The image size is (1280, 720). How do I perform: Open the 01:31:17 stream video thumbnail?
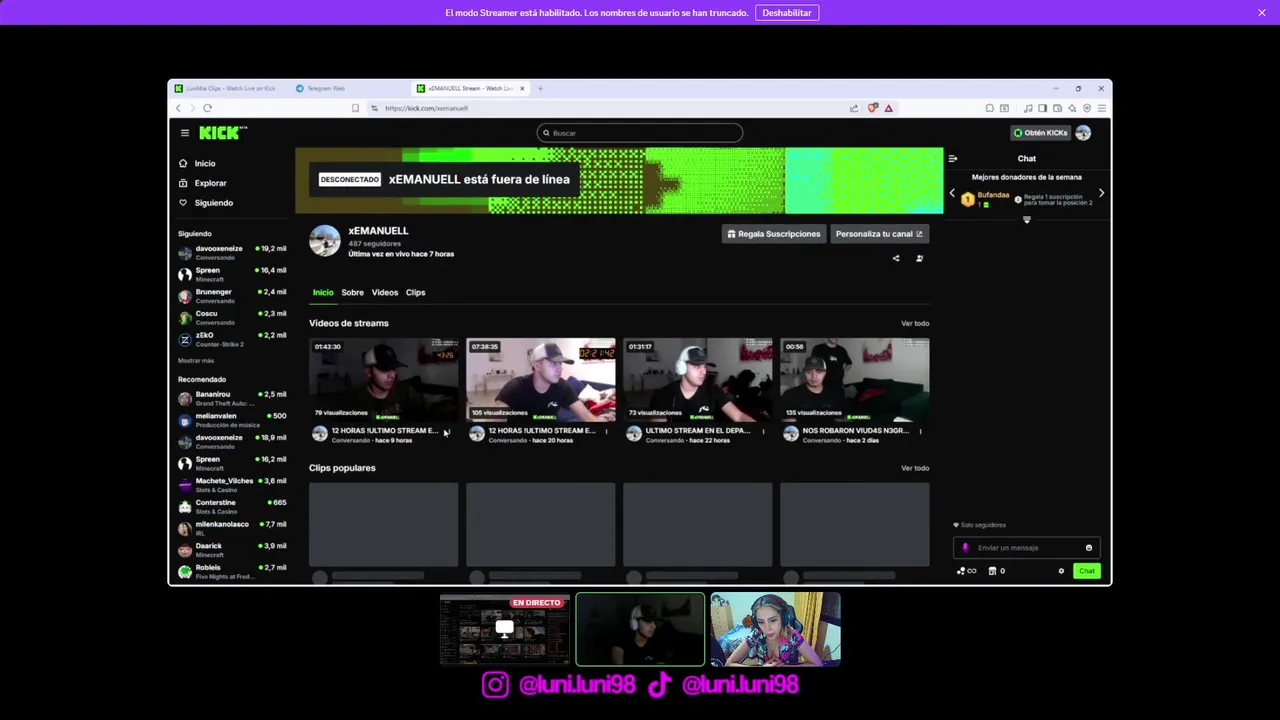(x=698, y=380)
